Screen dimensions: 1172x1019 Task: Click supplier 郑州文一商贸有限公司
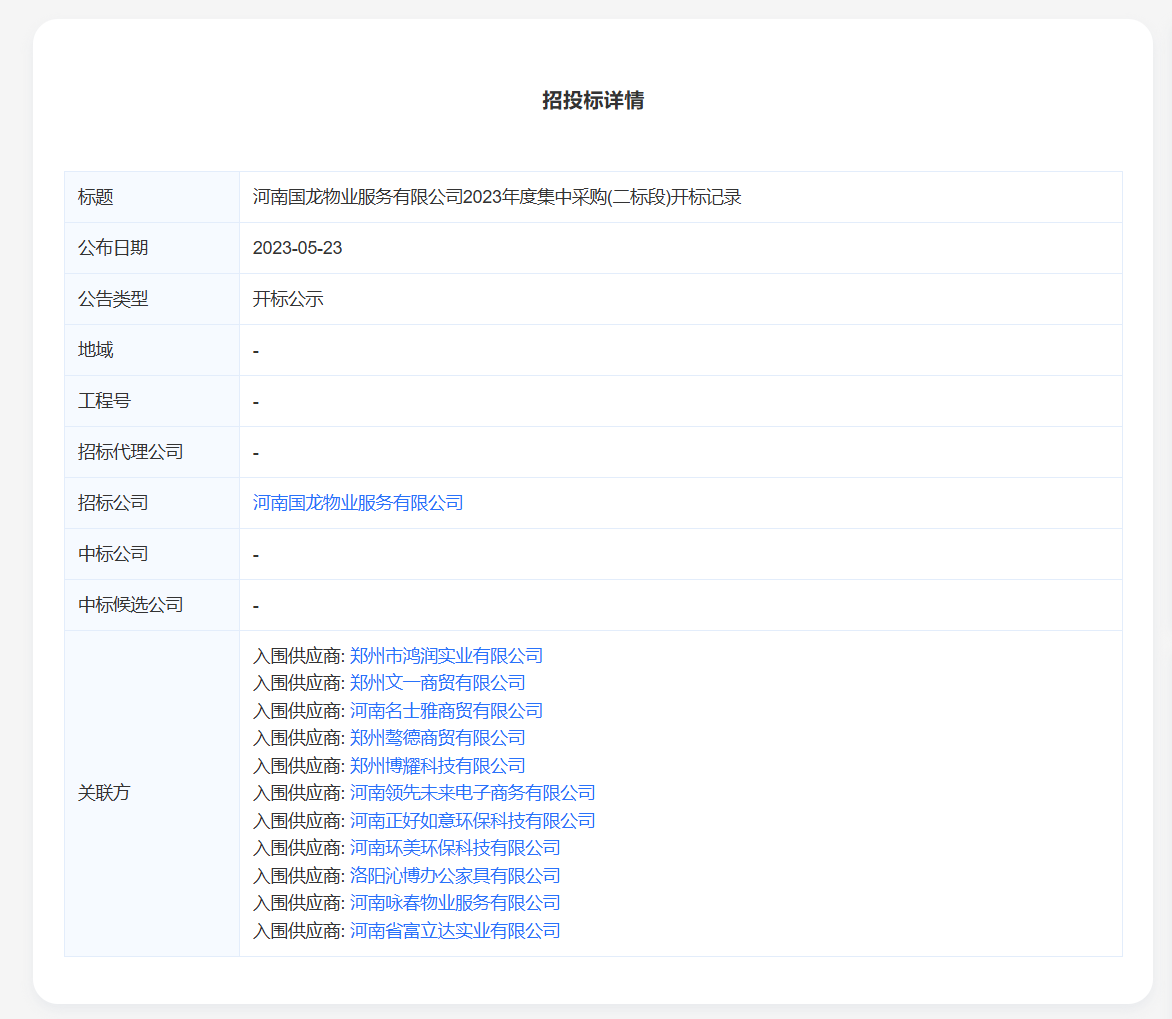tap(437, 683)
